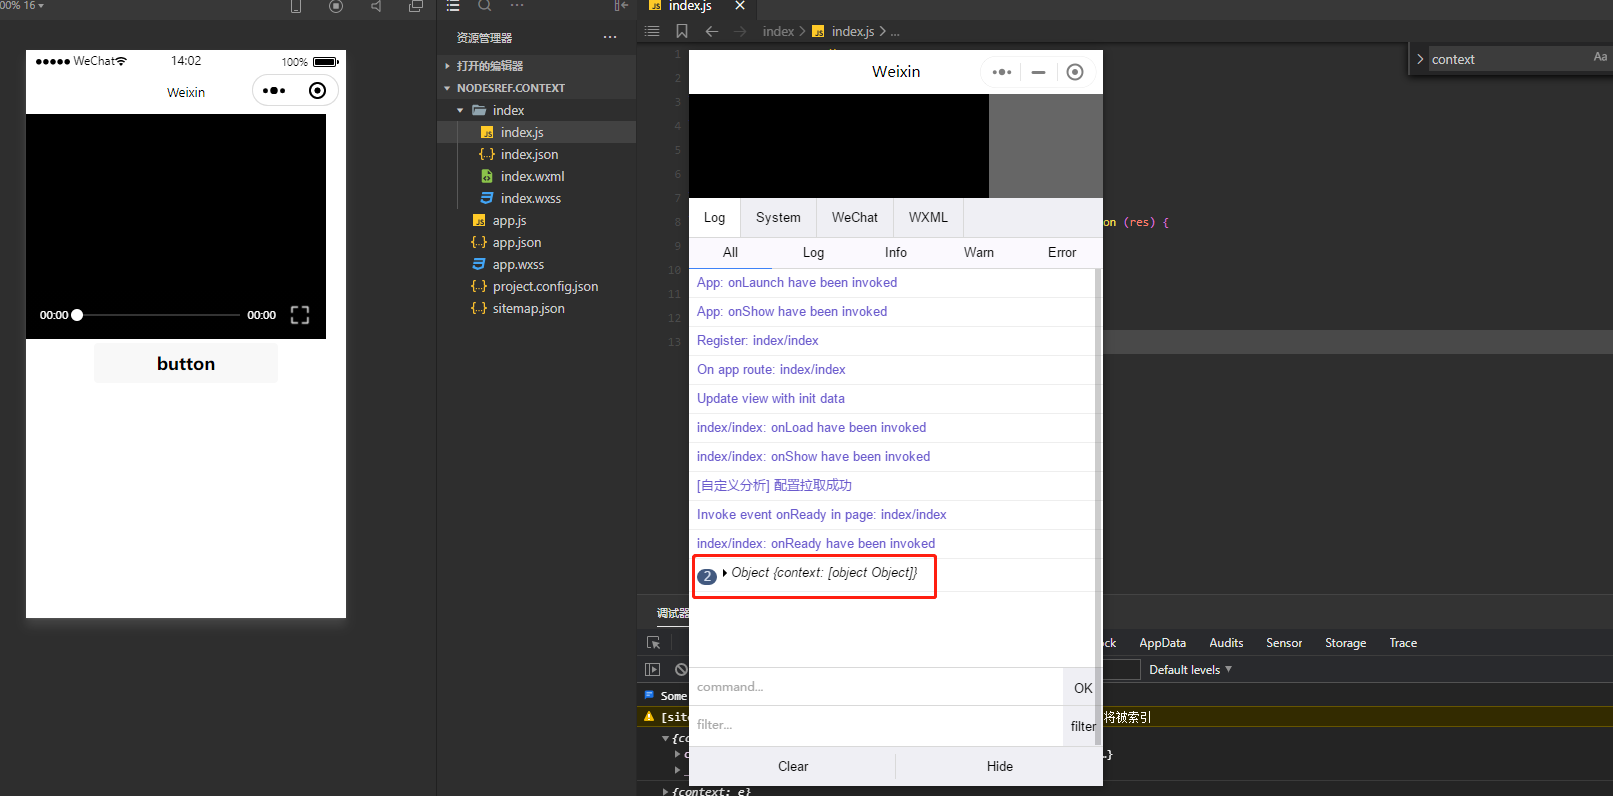Open the Trace debugger tab
The image size is (1613, 796).
pyautogui.click(x=1403, y=643)
